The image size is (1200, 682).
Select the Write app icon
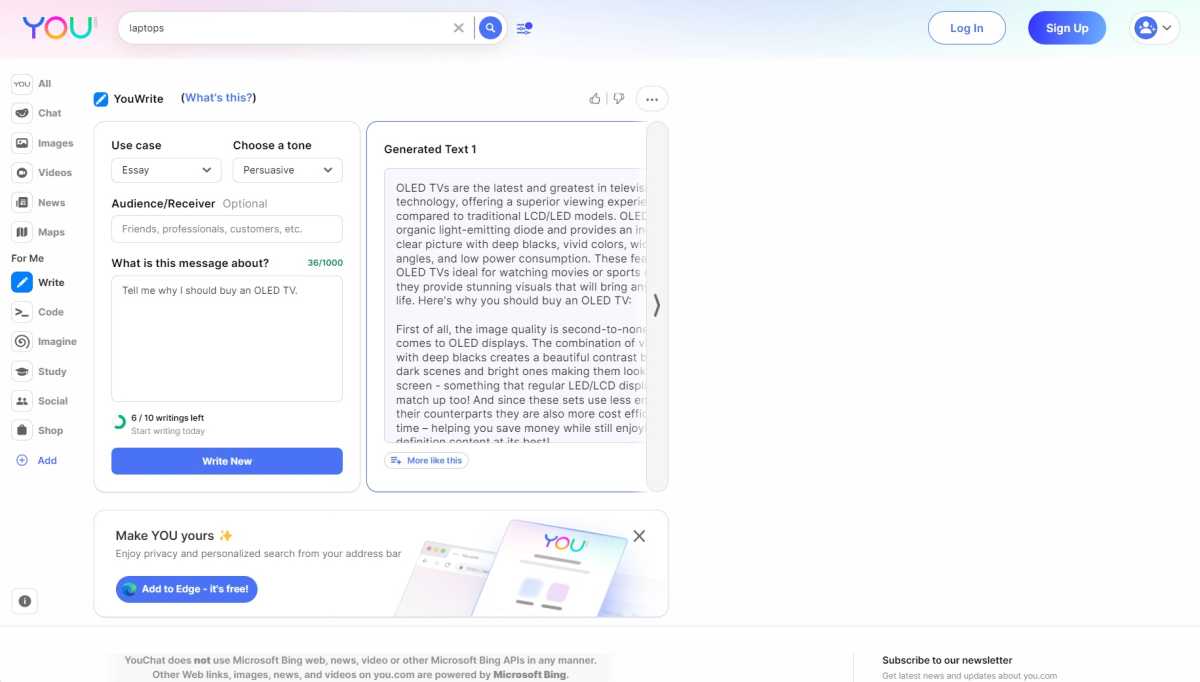click(x=22, y=282)
